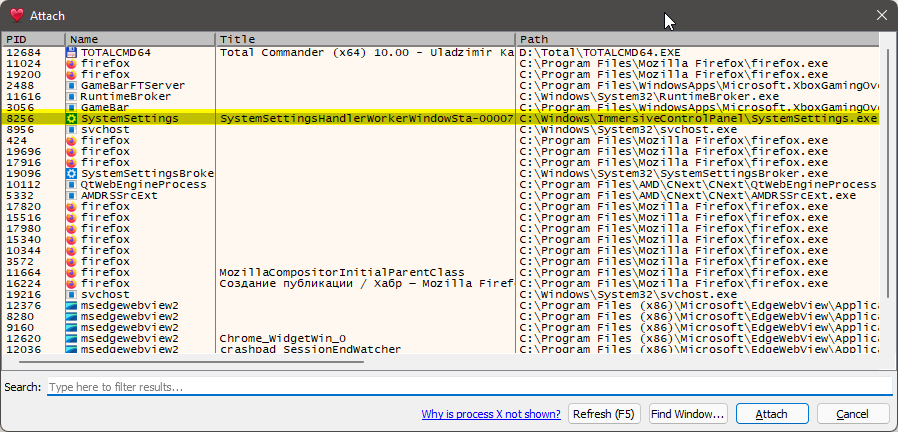Viewport: 898px width, 432px height.
Task: Select the SystemSettingsBroker process name
Action: pyautogui.click(x=147, y=174)
